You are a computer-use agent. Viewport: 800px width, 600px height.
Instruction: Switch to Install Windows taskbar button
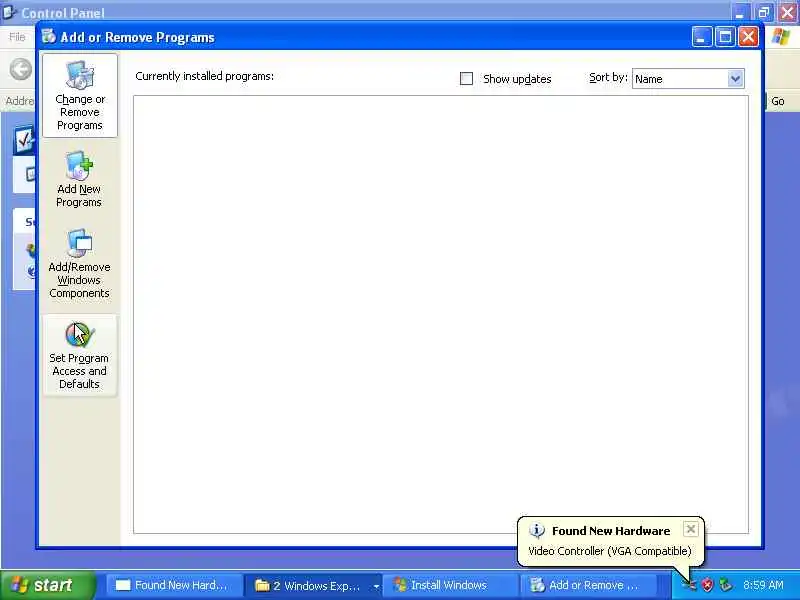click(449, 585)
